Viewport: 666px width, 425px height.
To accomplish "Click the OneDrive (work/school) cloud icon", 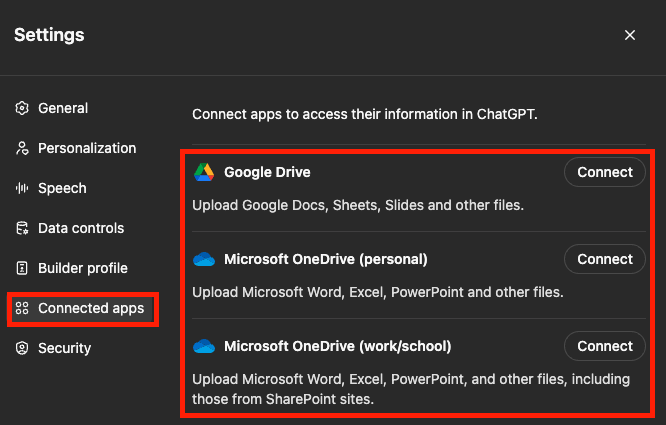I will tap(204, 346).
